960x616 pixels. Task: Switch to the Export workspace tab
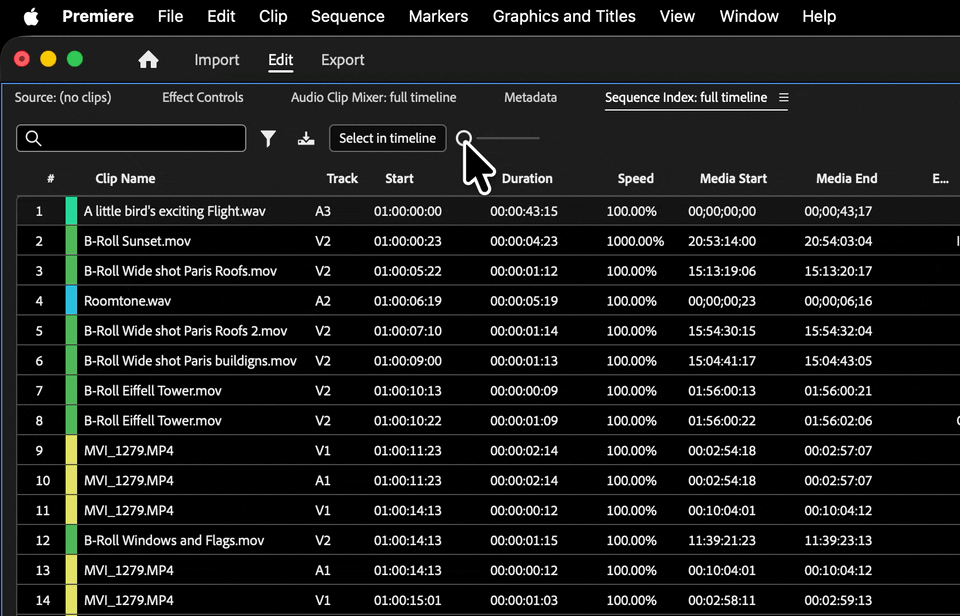(x=343, y=60)
